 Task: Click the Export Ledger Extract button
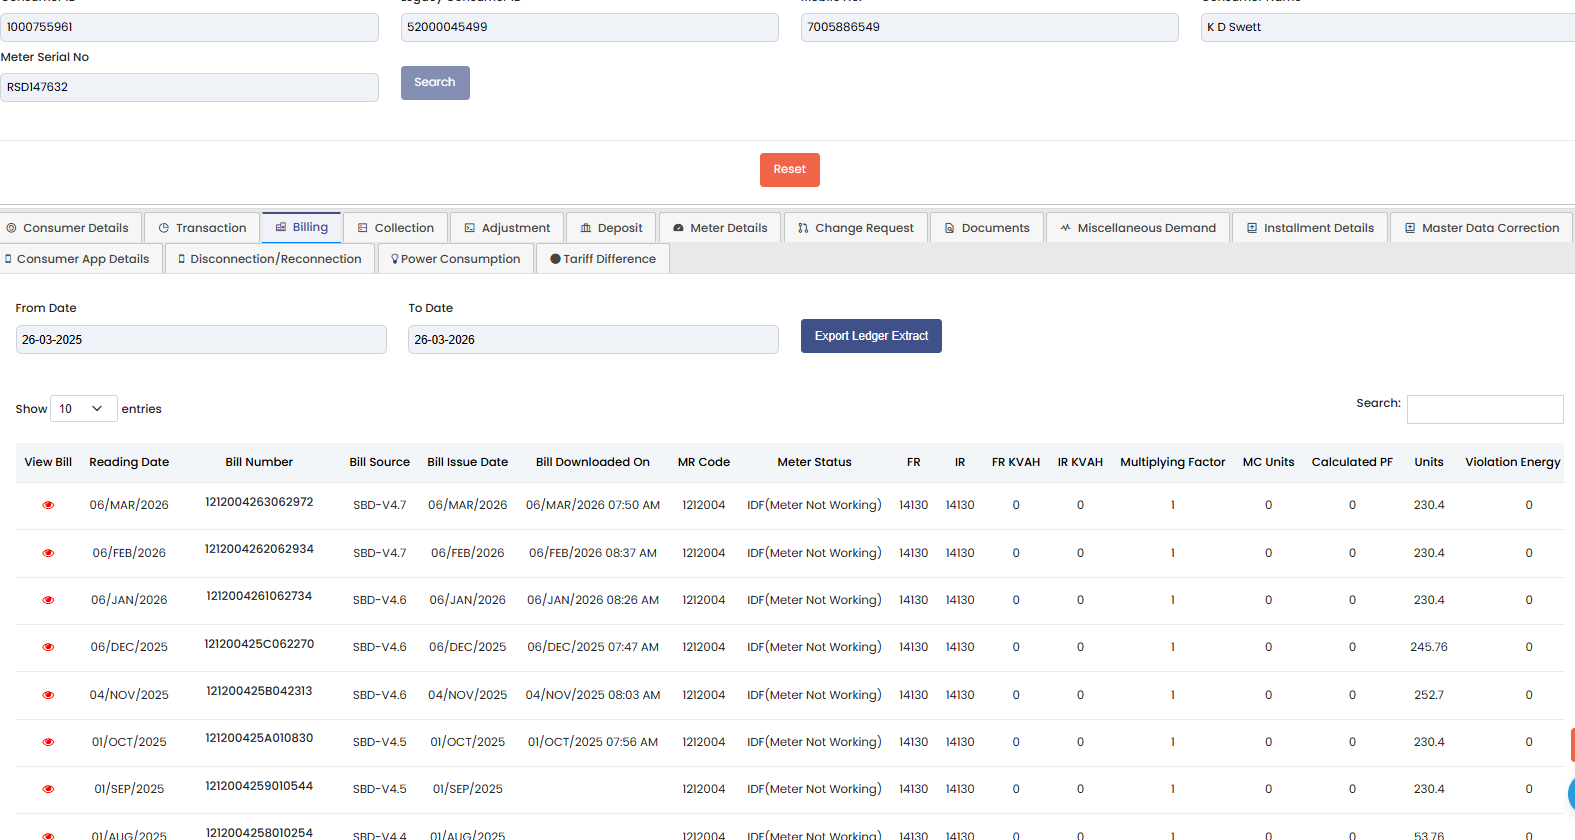click(871, 336)
